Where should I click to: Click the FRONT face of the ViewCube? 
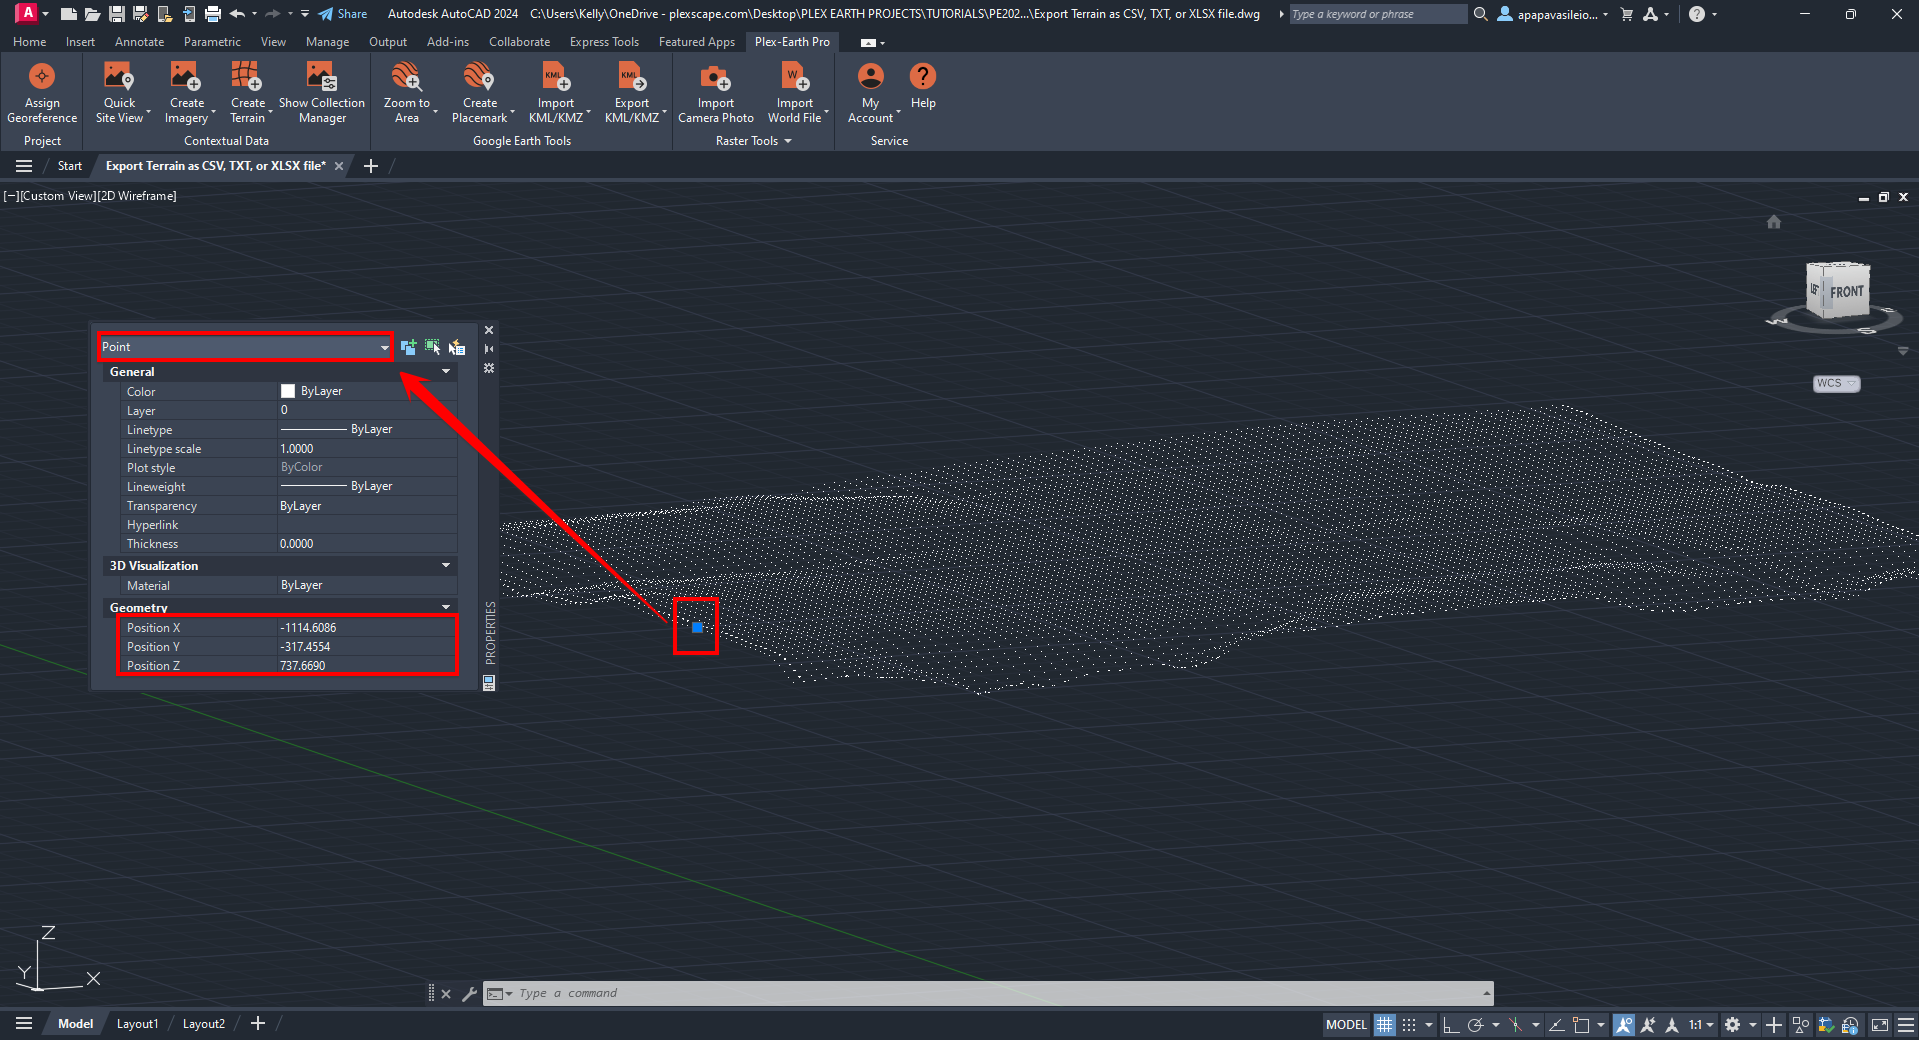tap(1846, 292)
